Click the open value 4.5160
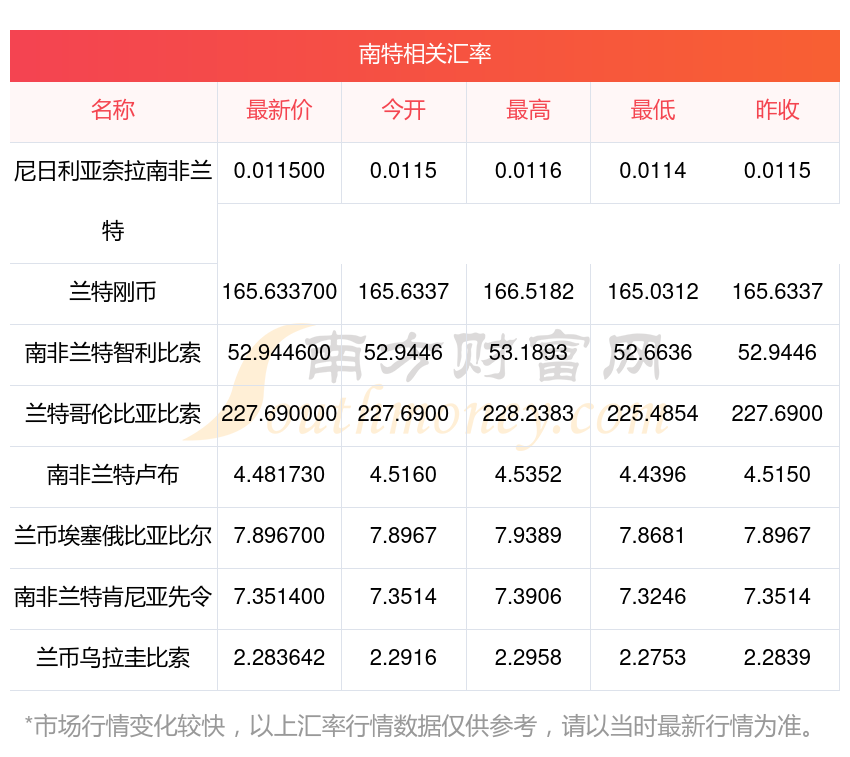 click(x=403, y=475)
